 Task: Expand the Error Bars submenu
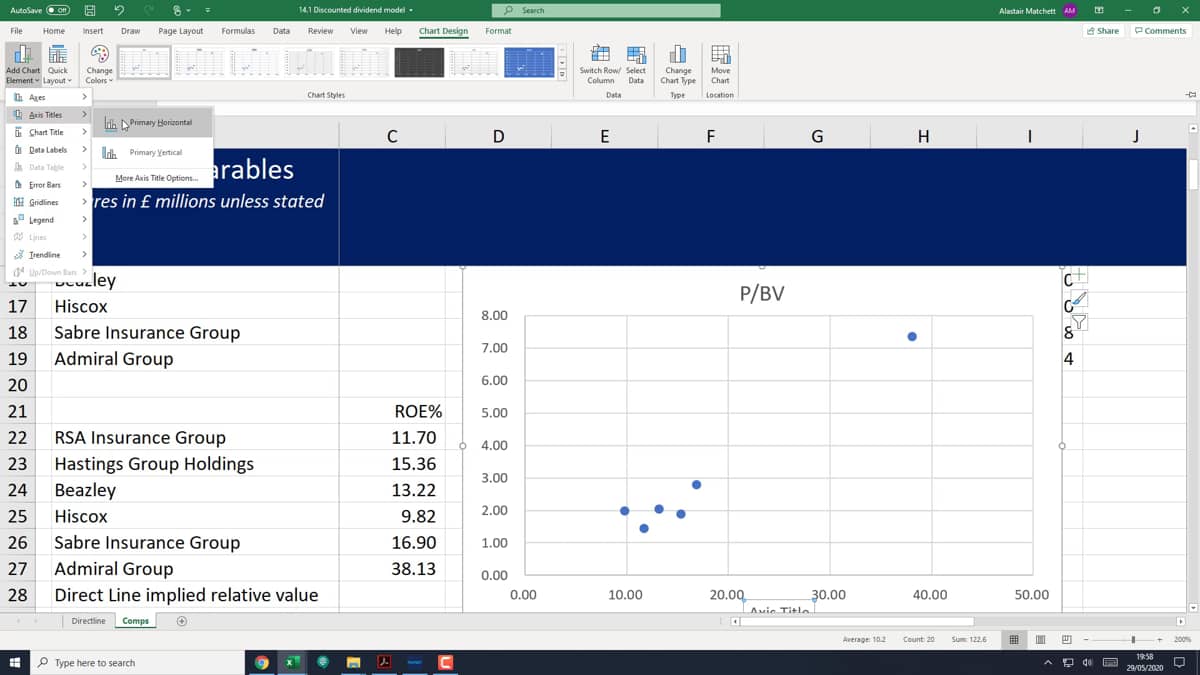pos(47,185)
